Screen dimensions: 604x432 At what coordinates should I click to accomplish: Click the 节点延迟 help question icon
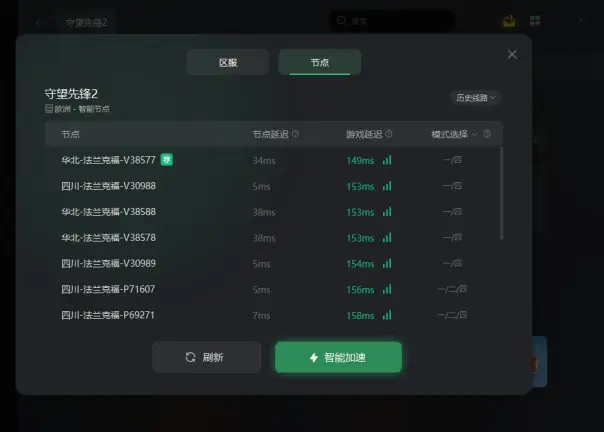coord(295,134)
